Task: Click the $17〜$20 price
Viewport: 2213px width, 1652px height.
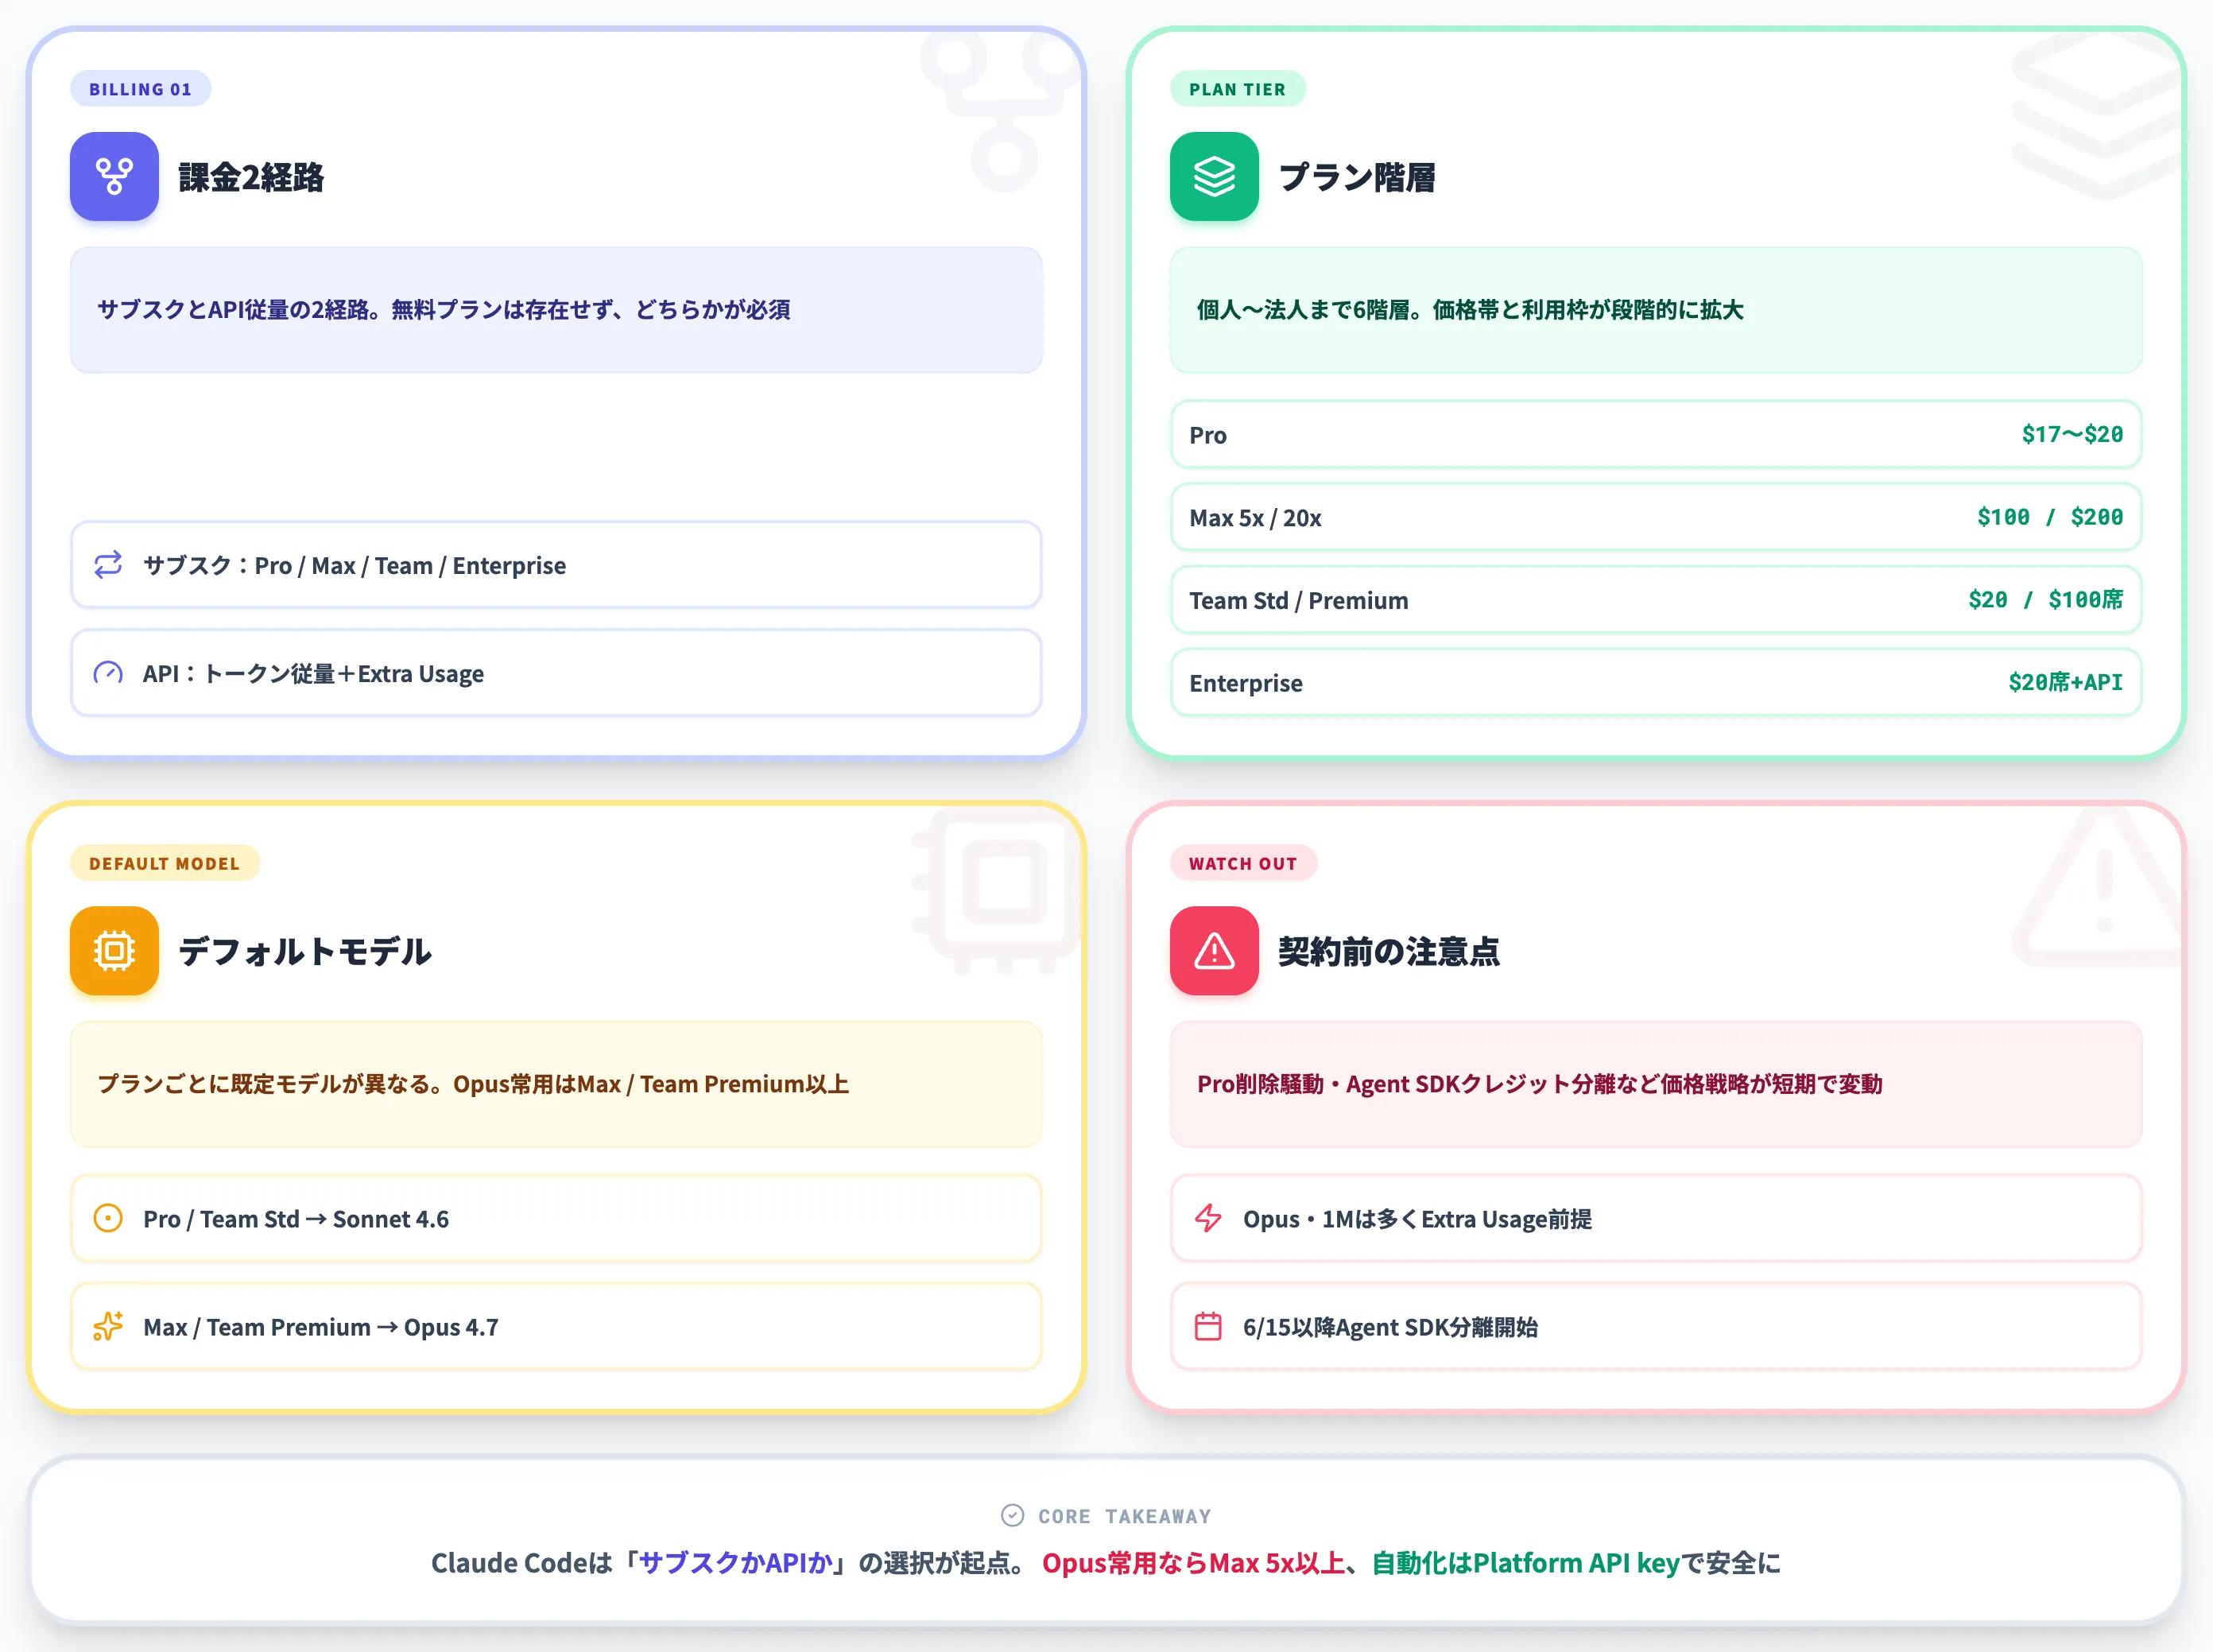Action: 2072,434
